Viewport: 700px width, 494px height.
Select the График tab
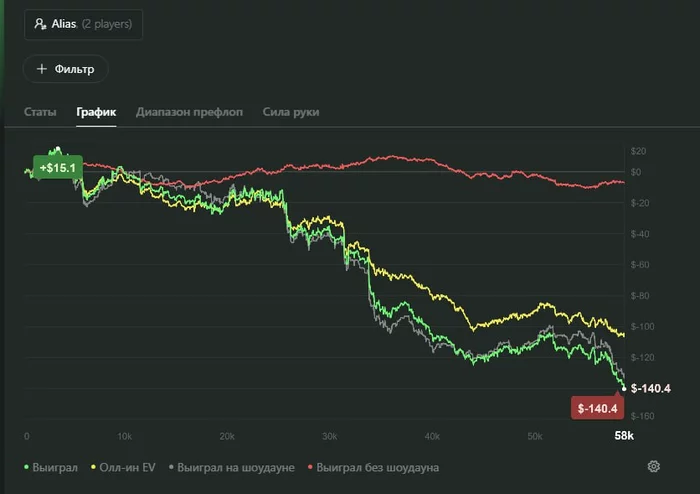pyautogui.click(x=96, y=112)
